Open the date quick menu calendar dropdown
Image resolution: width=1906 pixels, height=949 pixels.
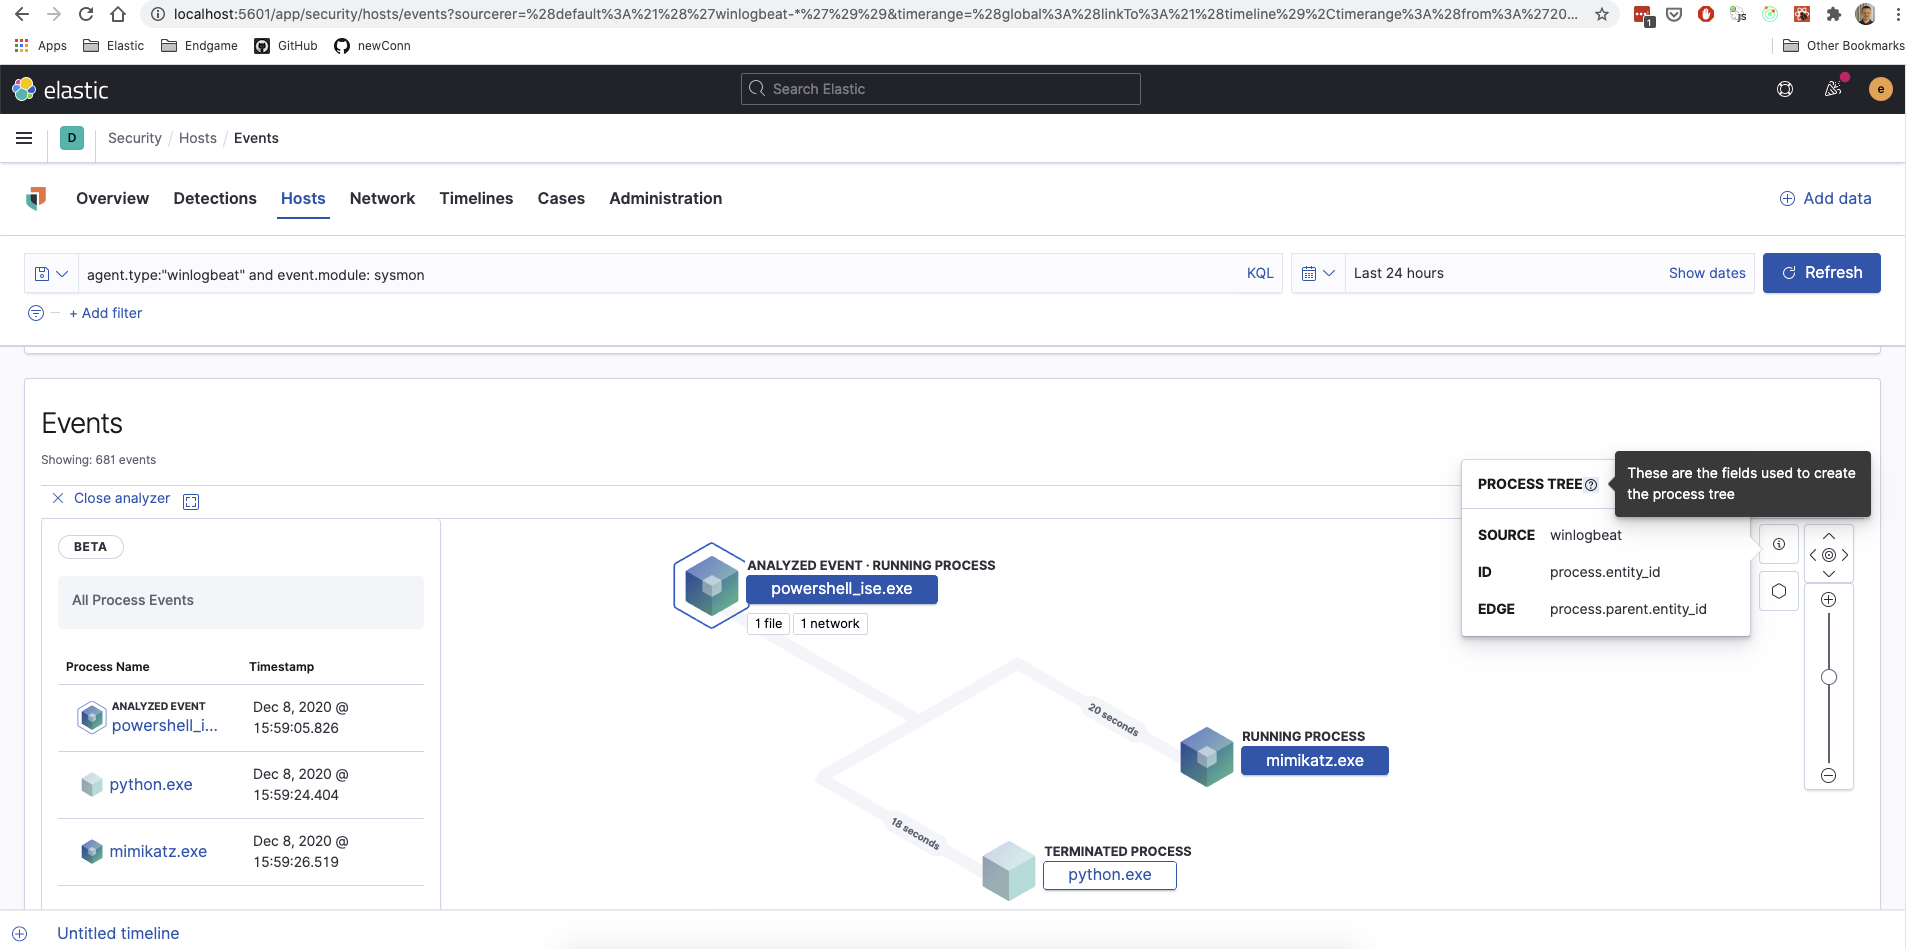(x=1318, y=273)
